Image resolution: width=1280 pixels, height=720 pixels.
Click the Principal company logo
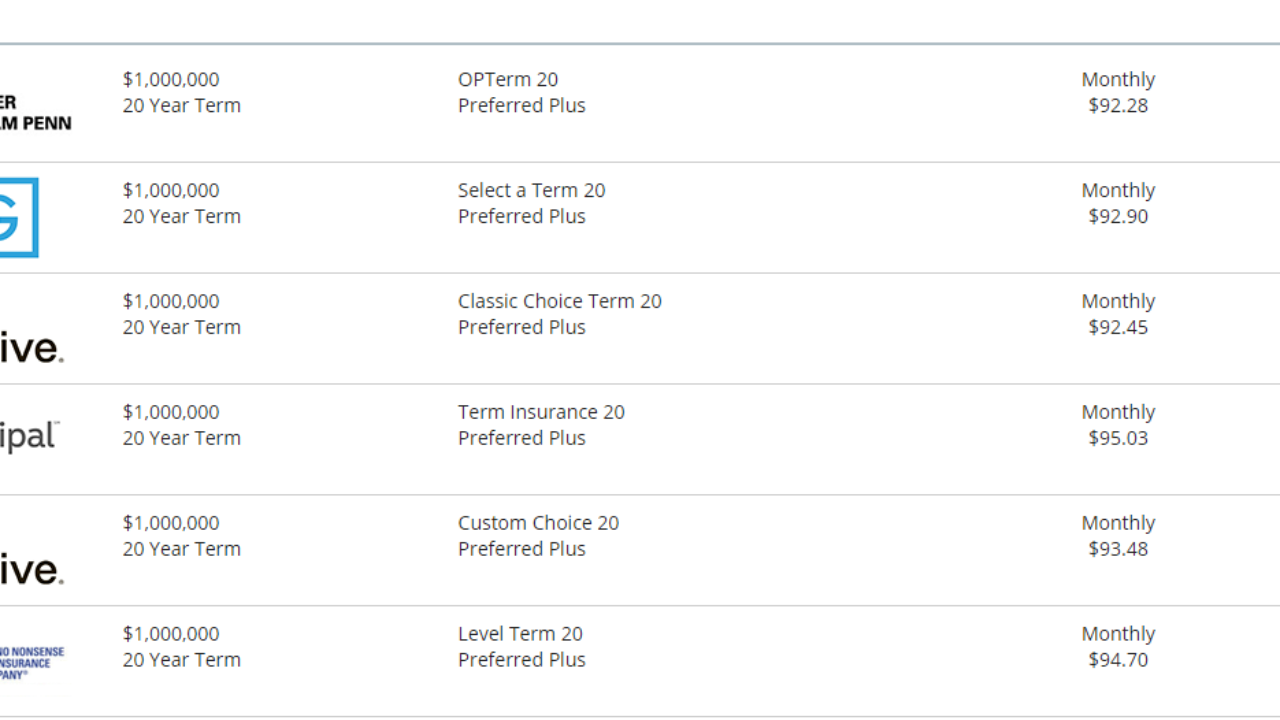(x=30, y=437)
